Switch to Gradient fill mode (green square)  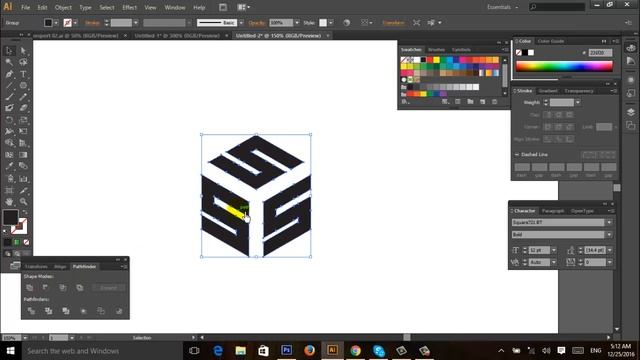17,242
